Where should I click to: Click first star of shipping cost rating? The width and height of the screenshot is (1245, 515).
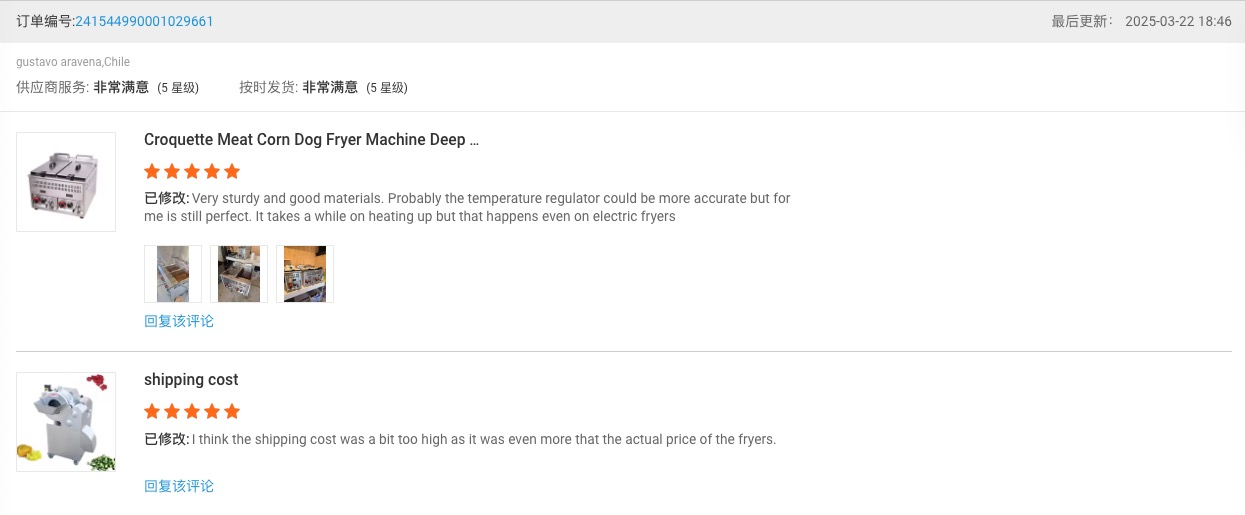[152, 411]
